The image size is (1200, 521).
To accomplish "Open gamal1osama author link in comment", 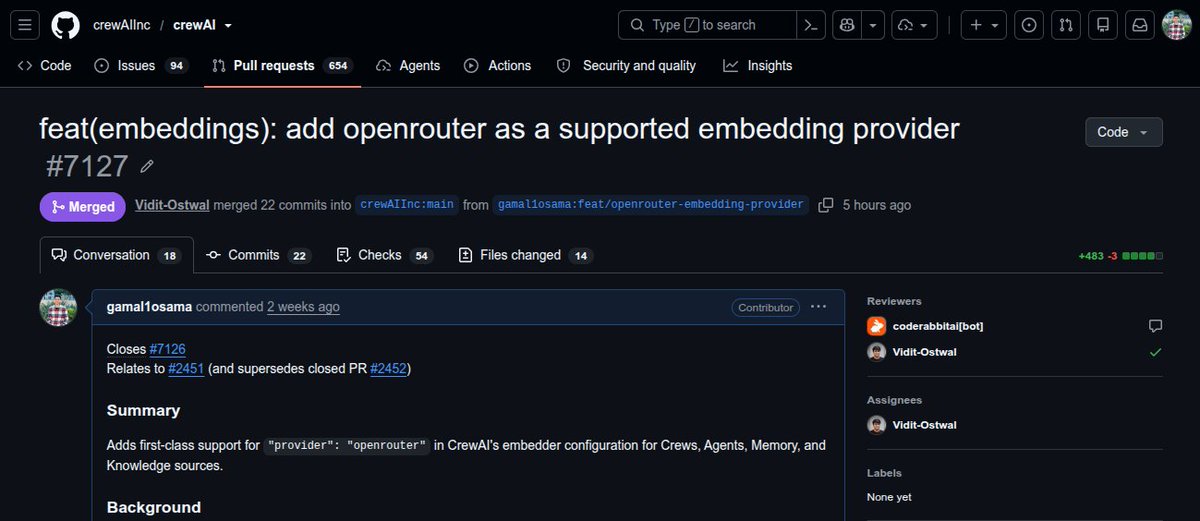I will pyautogui.click(x=149, y=307).
